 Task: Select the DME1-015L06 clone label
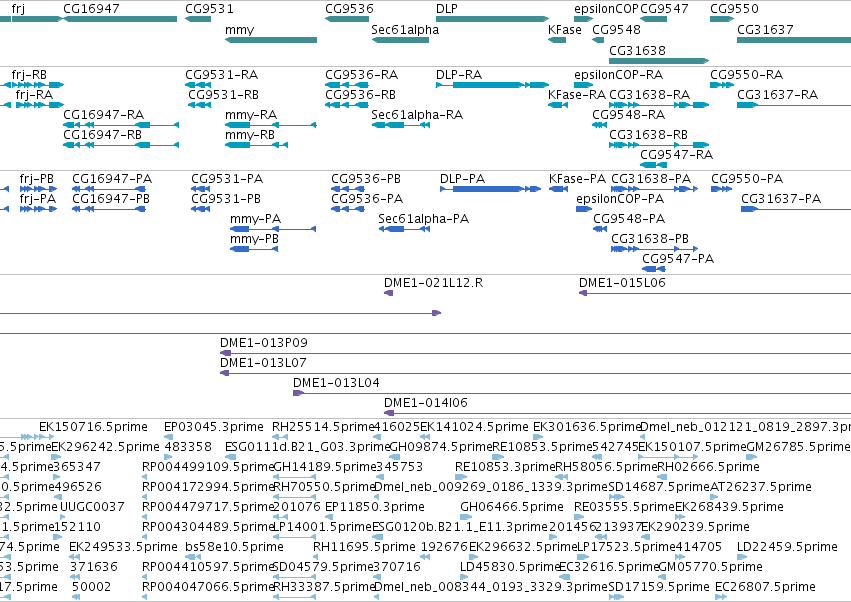[x=622, y=282]
